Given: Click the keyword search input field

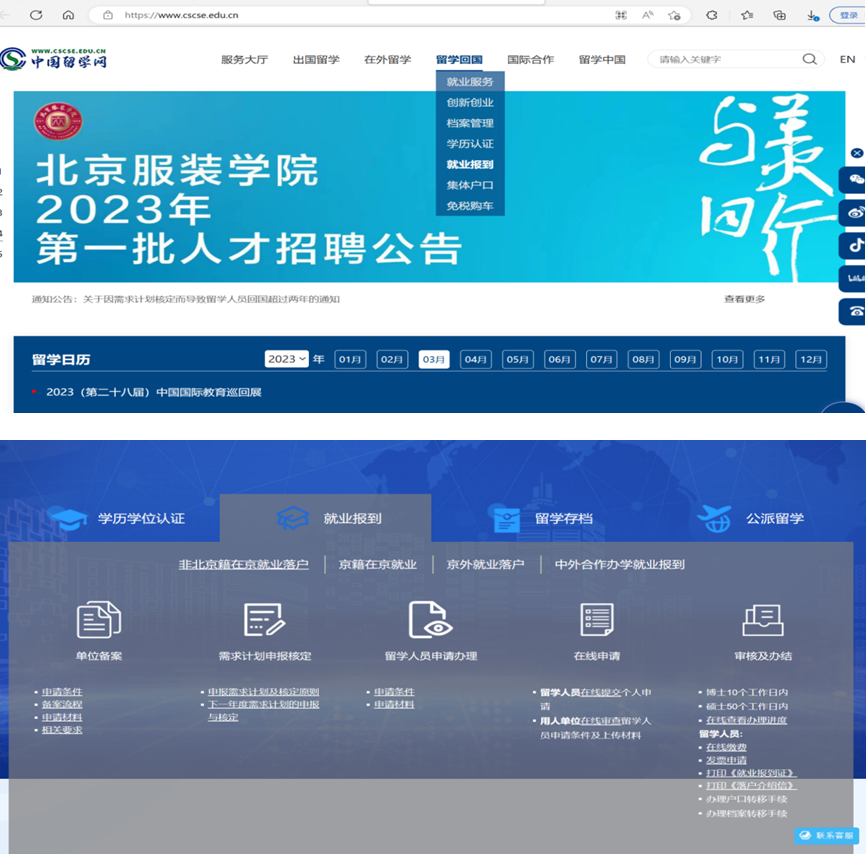Looking at the screenshot, I should pos(725,60).
